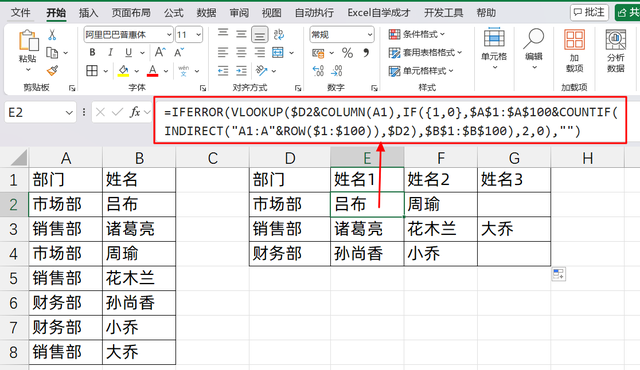The image size is (640, 370).
Task: Open 单元格 cells menu
Action: click(494, 49)
